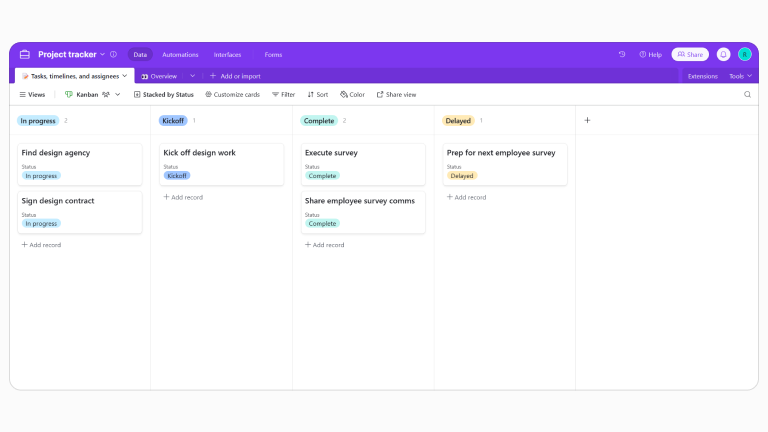Open the Sign design contract card

pyautogui.click(x=80, y=212)
